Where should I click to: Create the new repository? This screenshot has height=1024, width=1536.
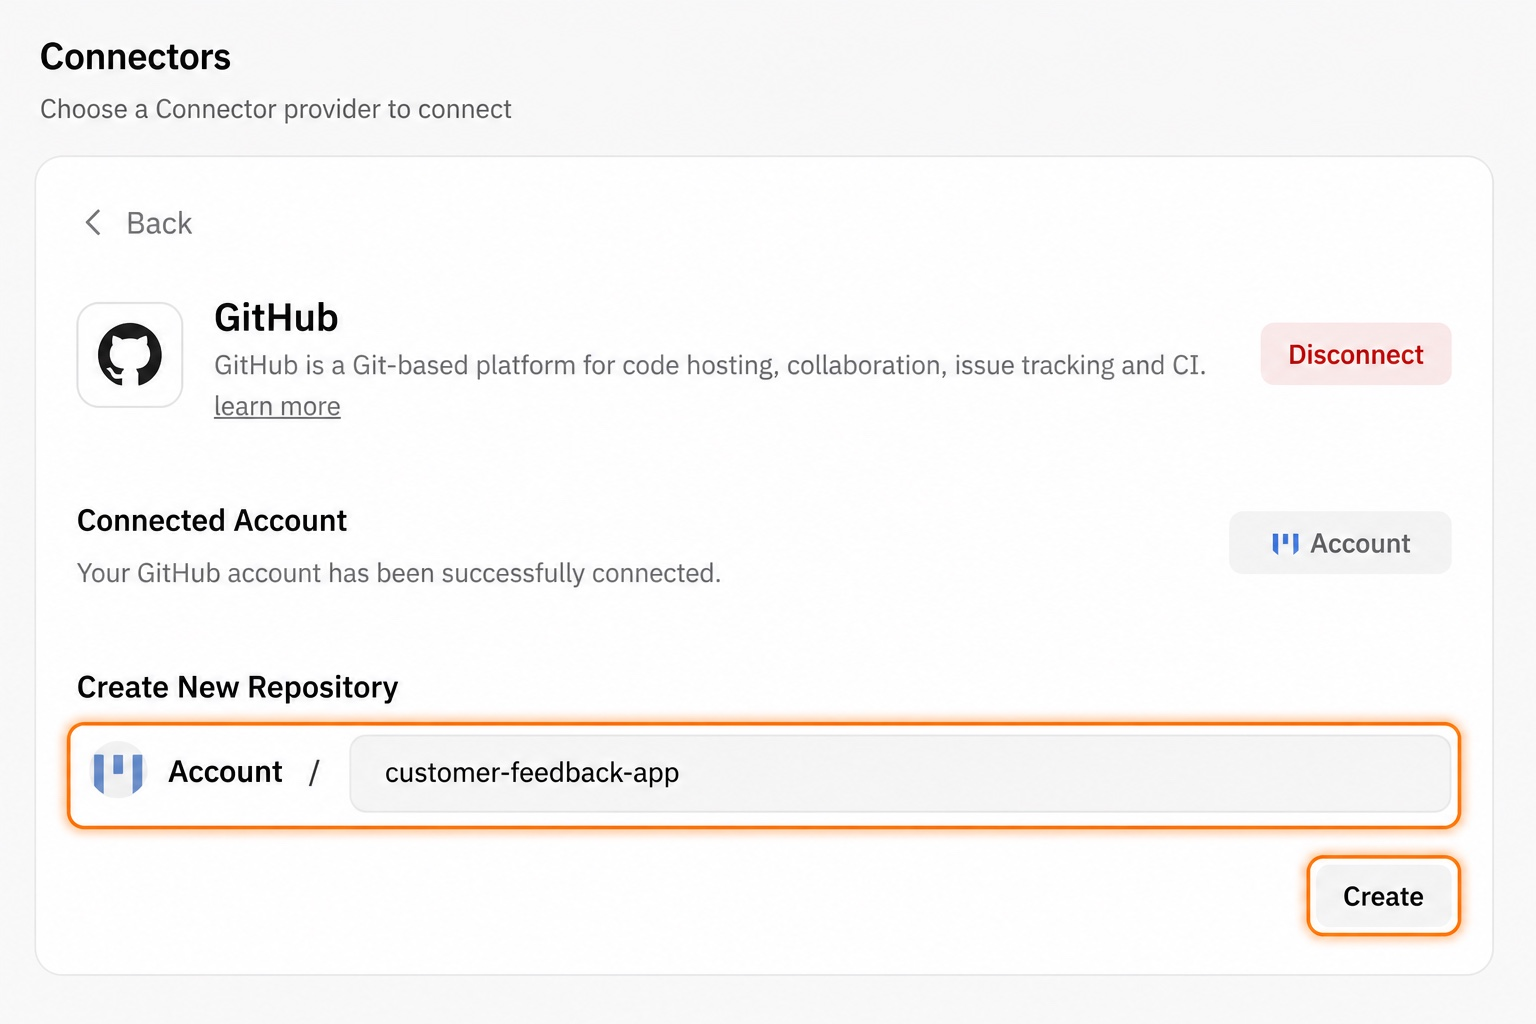click(x=1383, y=896)
